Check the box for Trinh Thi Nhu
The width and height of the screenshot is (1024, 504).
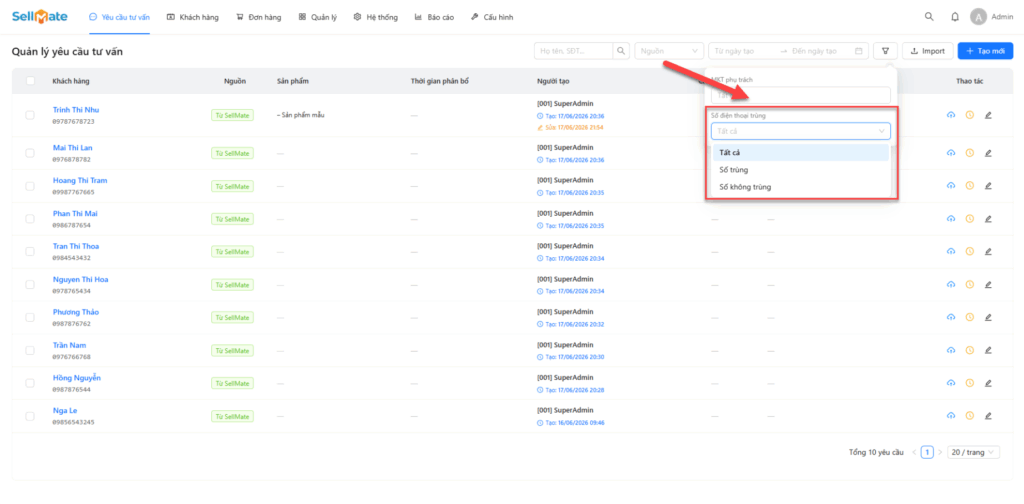30,115
